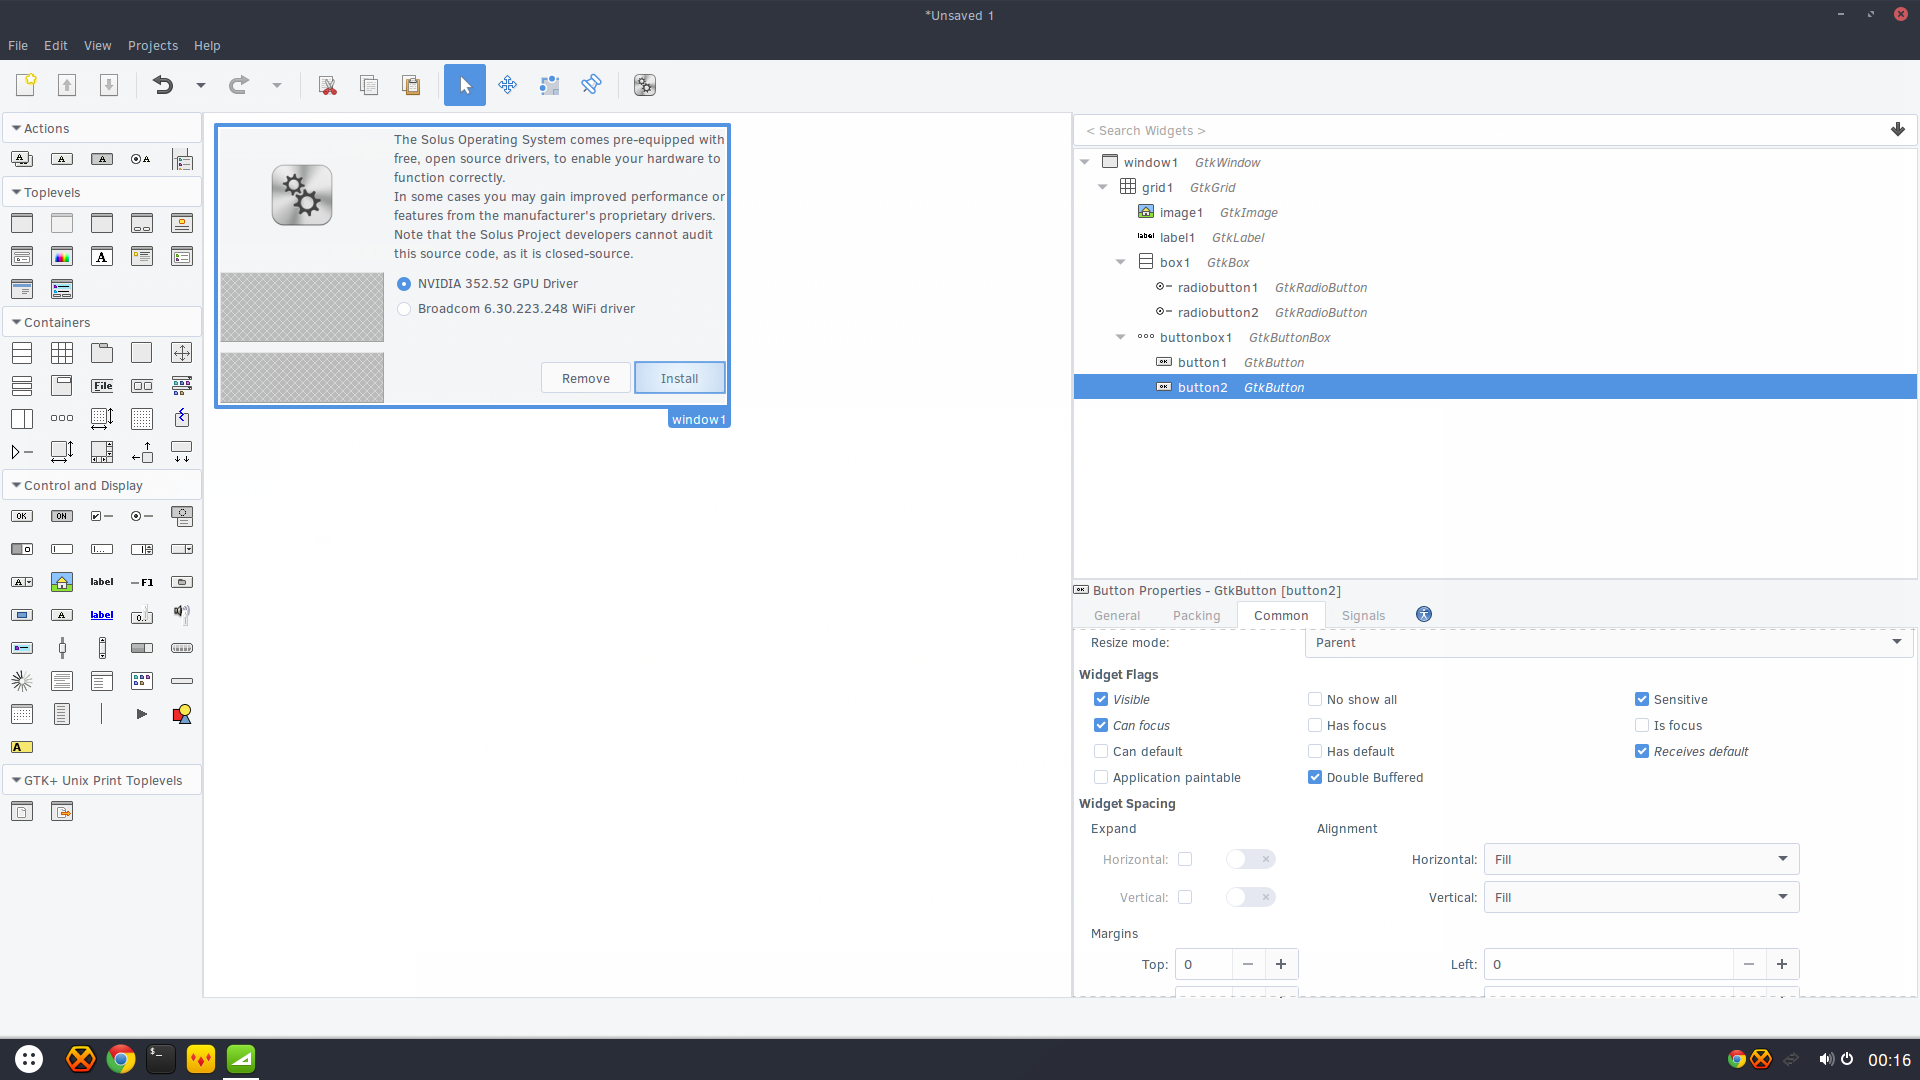
Task: Click the Open project up-arrow toolbar icon
Action: point(67,85)
